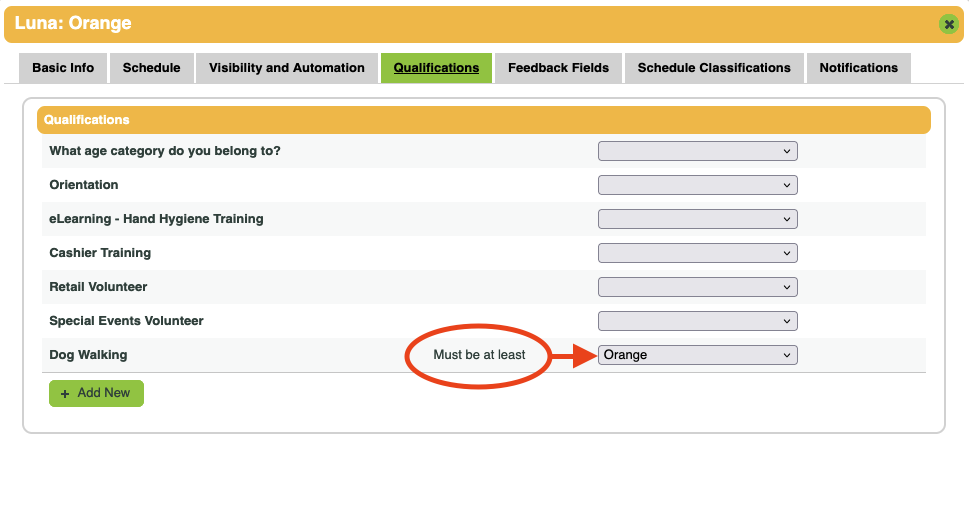
Task: Open Visibility and Automation tab
Action: click(x=286, y=68)
